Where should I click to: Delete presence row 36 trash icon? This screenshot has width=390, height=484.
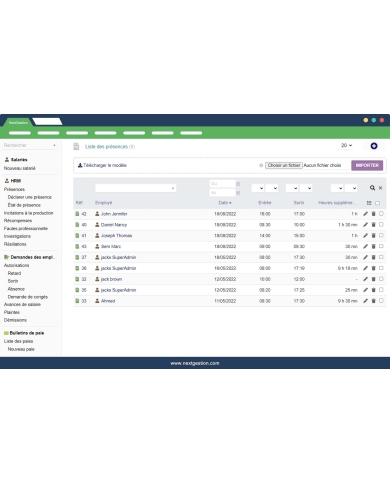373,268
